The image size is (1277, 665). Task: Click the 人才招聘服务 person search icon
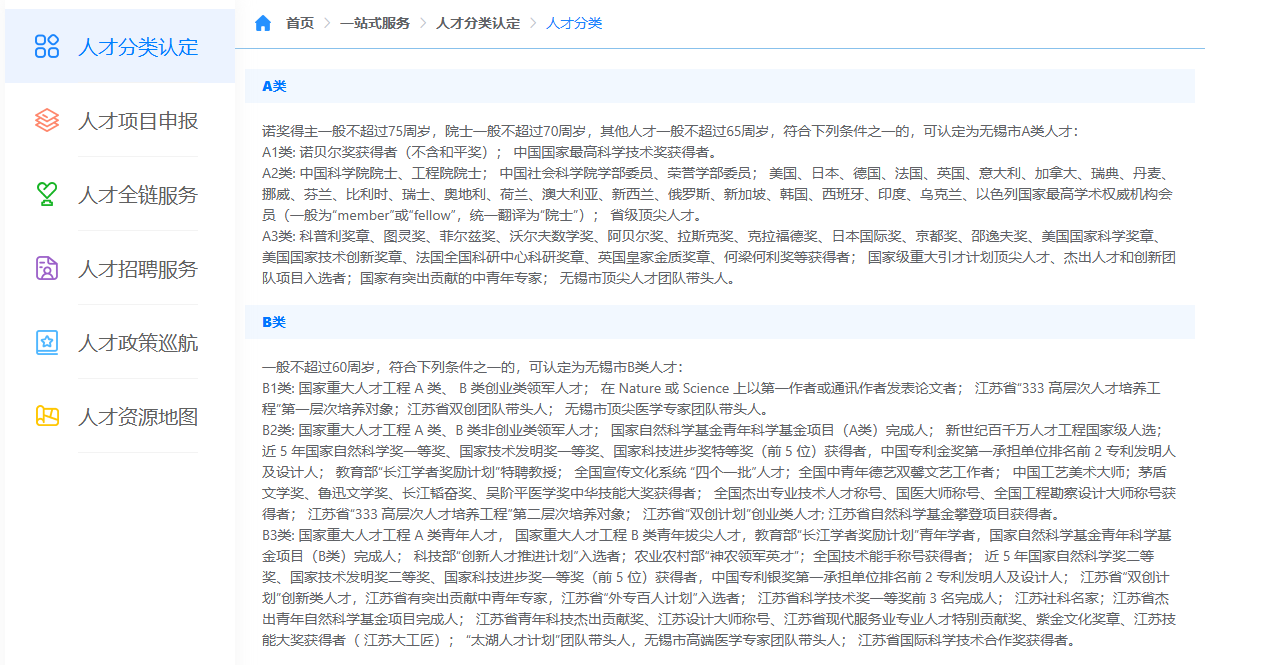pos(47,268)
